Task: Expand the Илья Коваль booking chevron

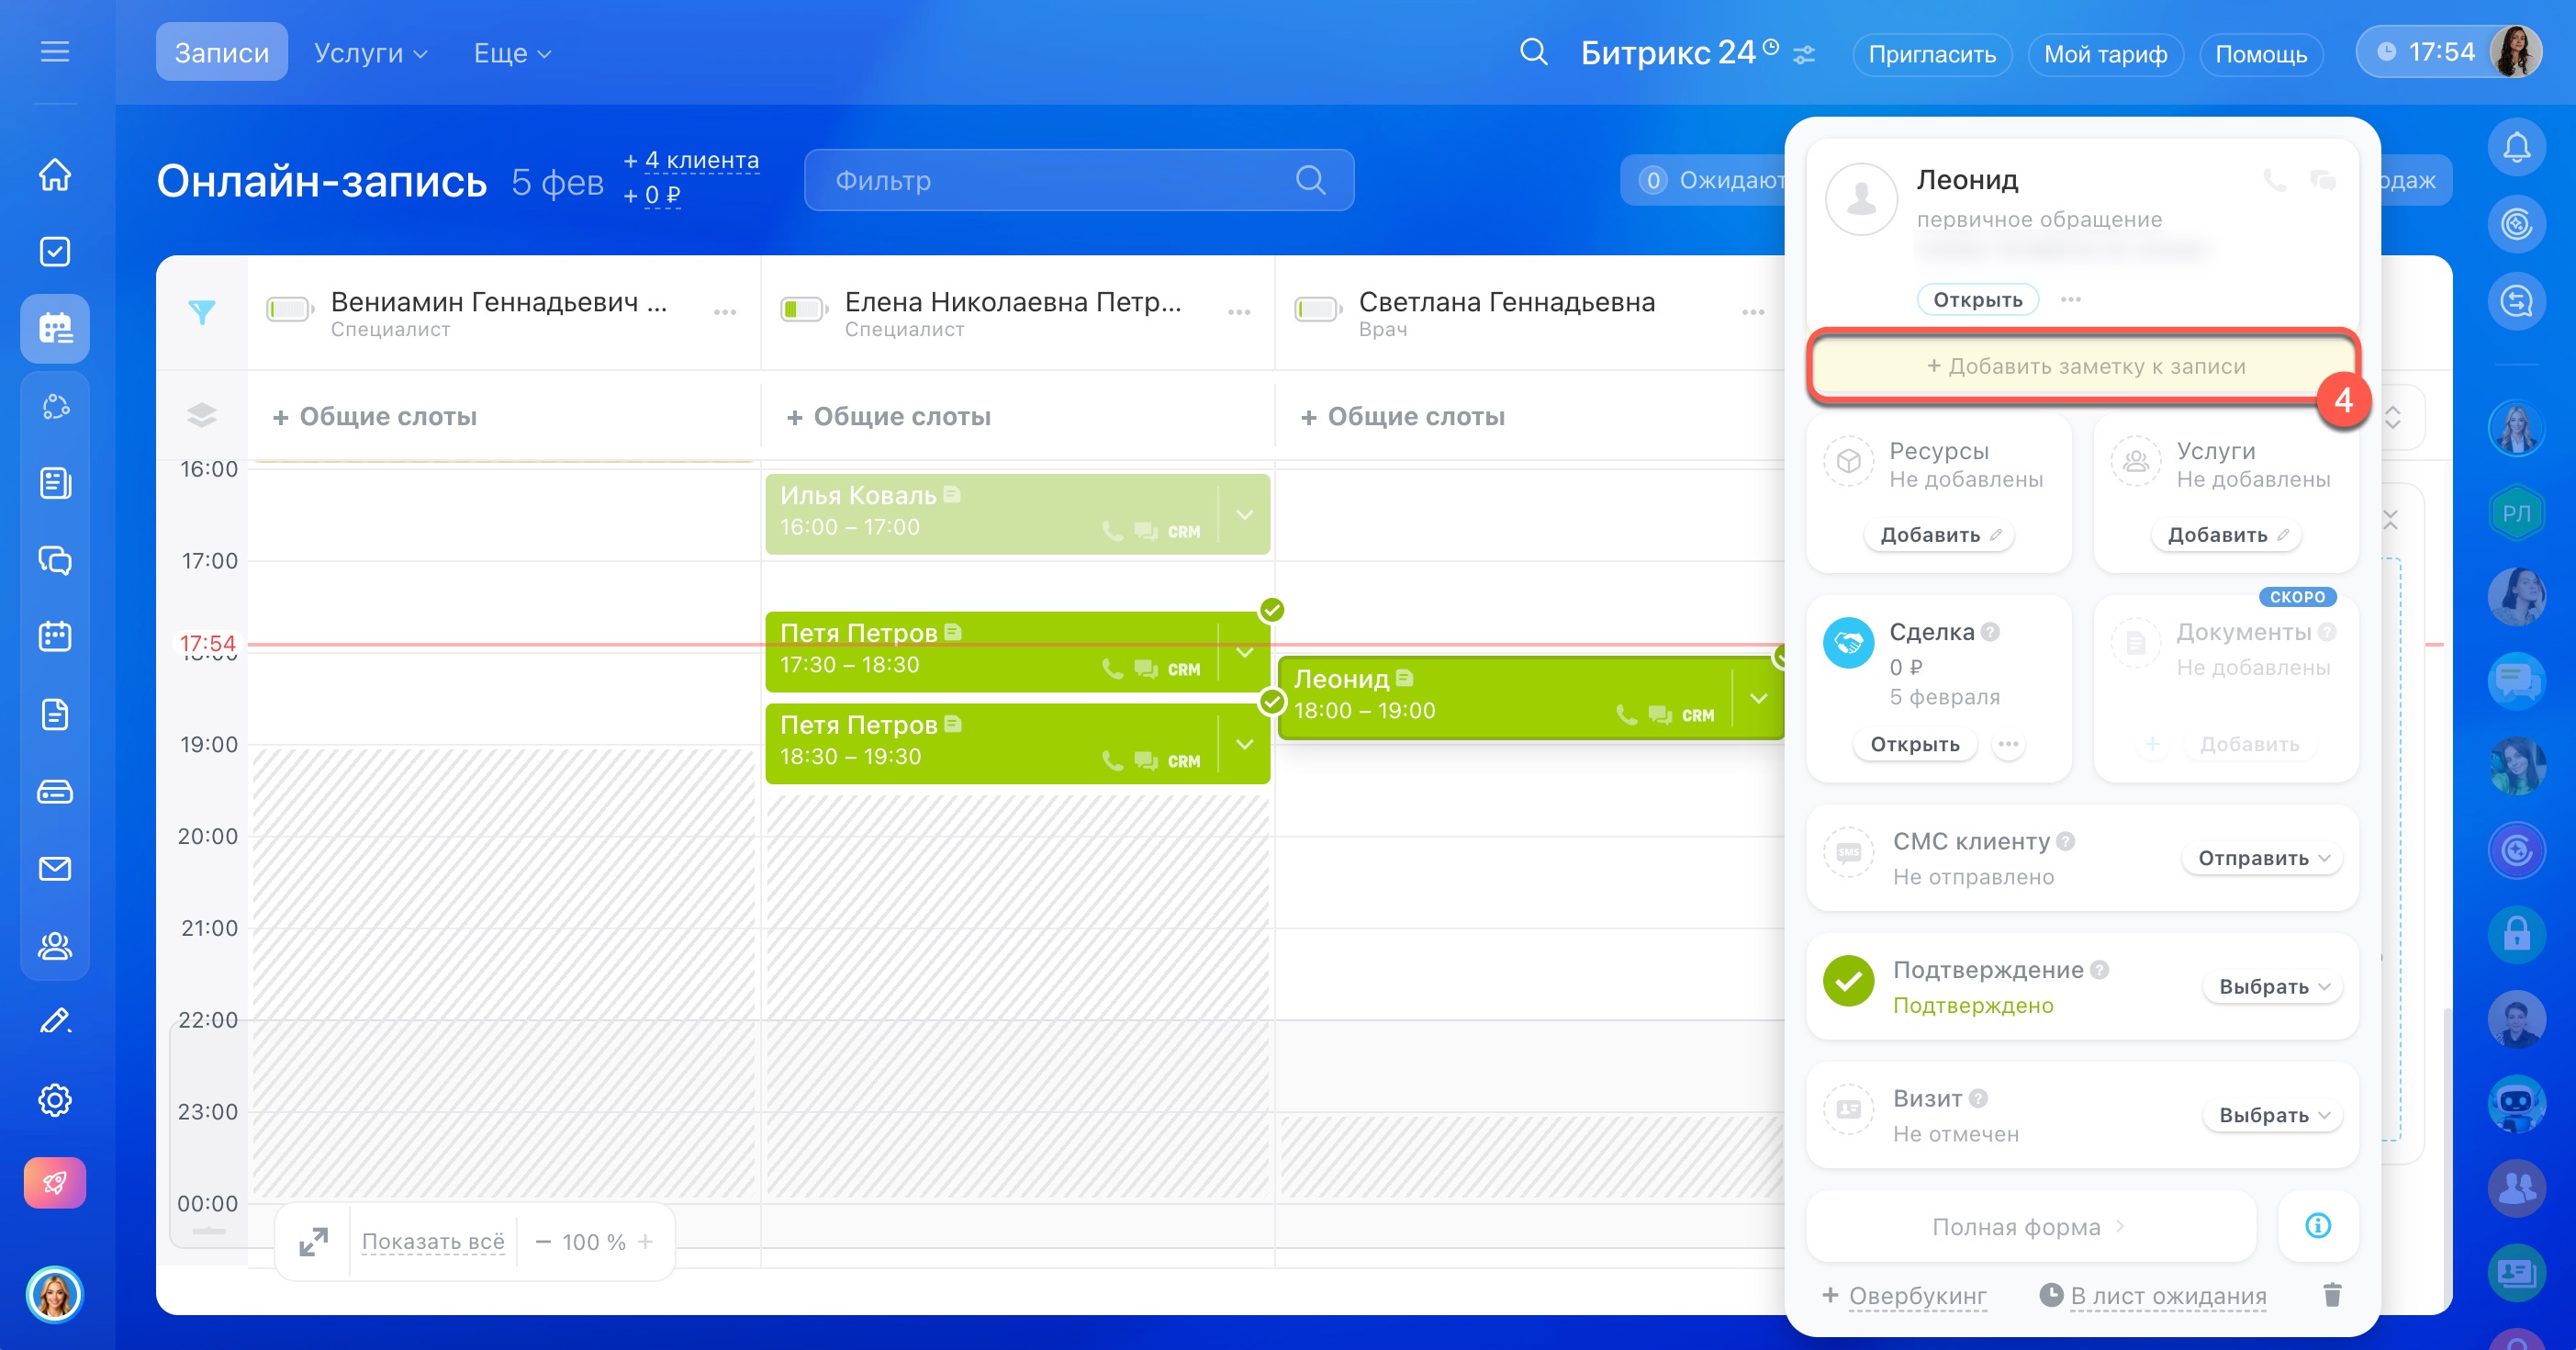Action: (x=1244, y=515)
